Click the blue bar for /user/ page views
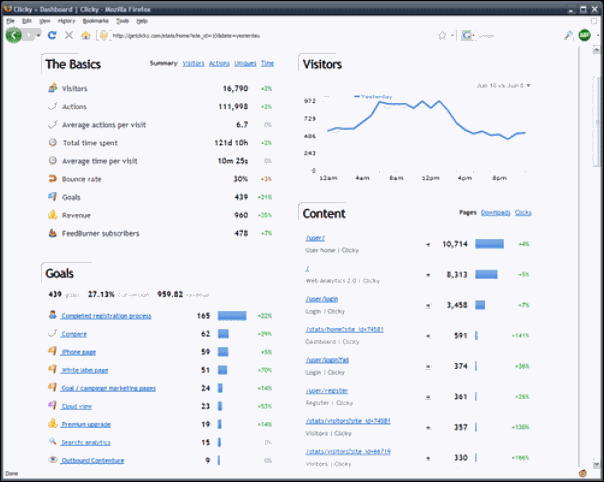Screen dimensions: 604x482 click(x=489, y=244)
